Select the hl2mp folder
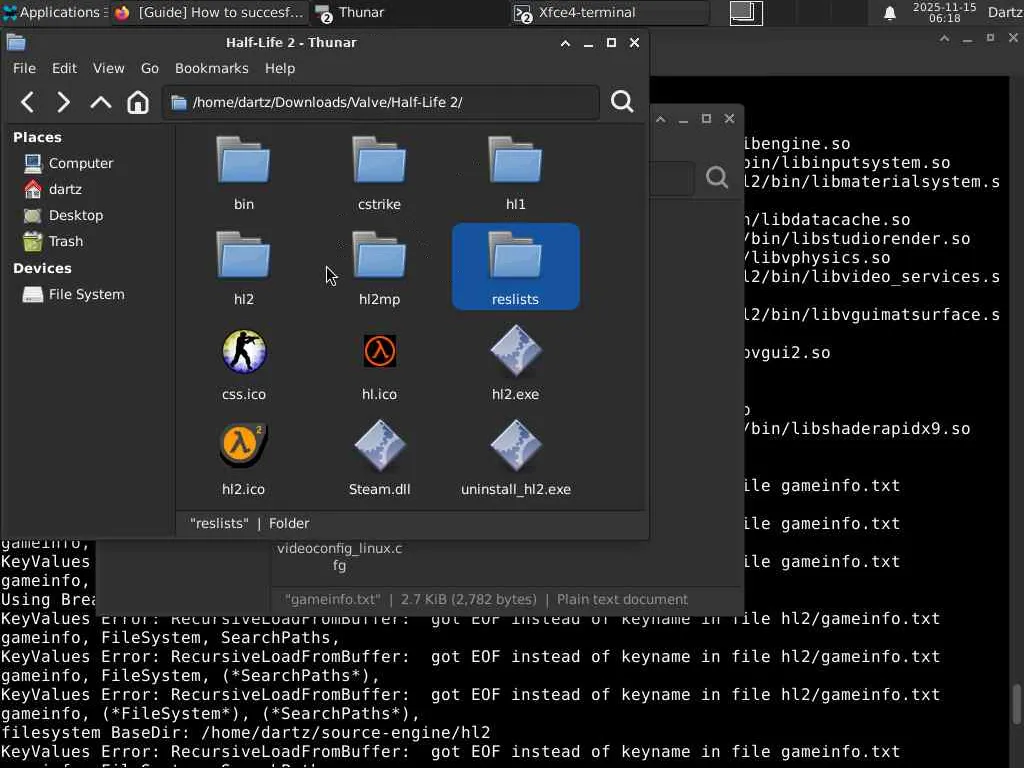 click(379, 268)
